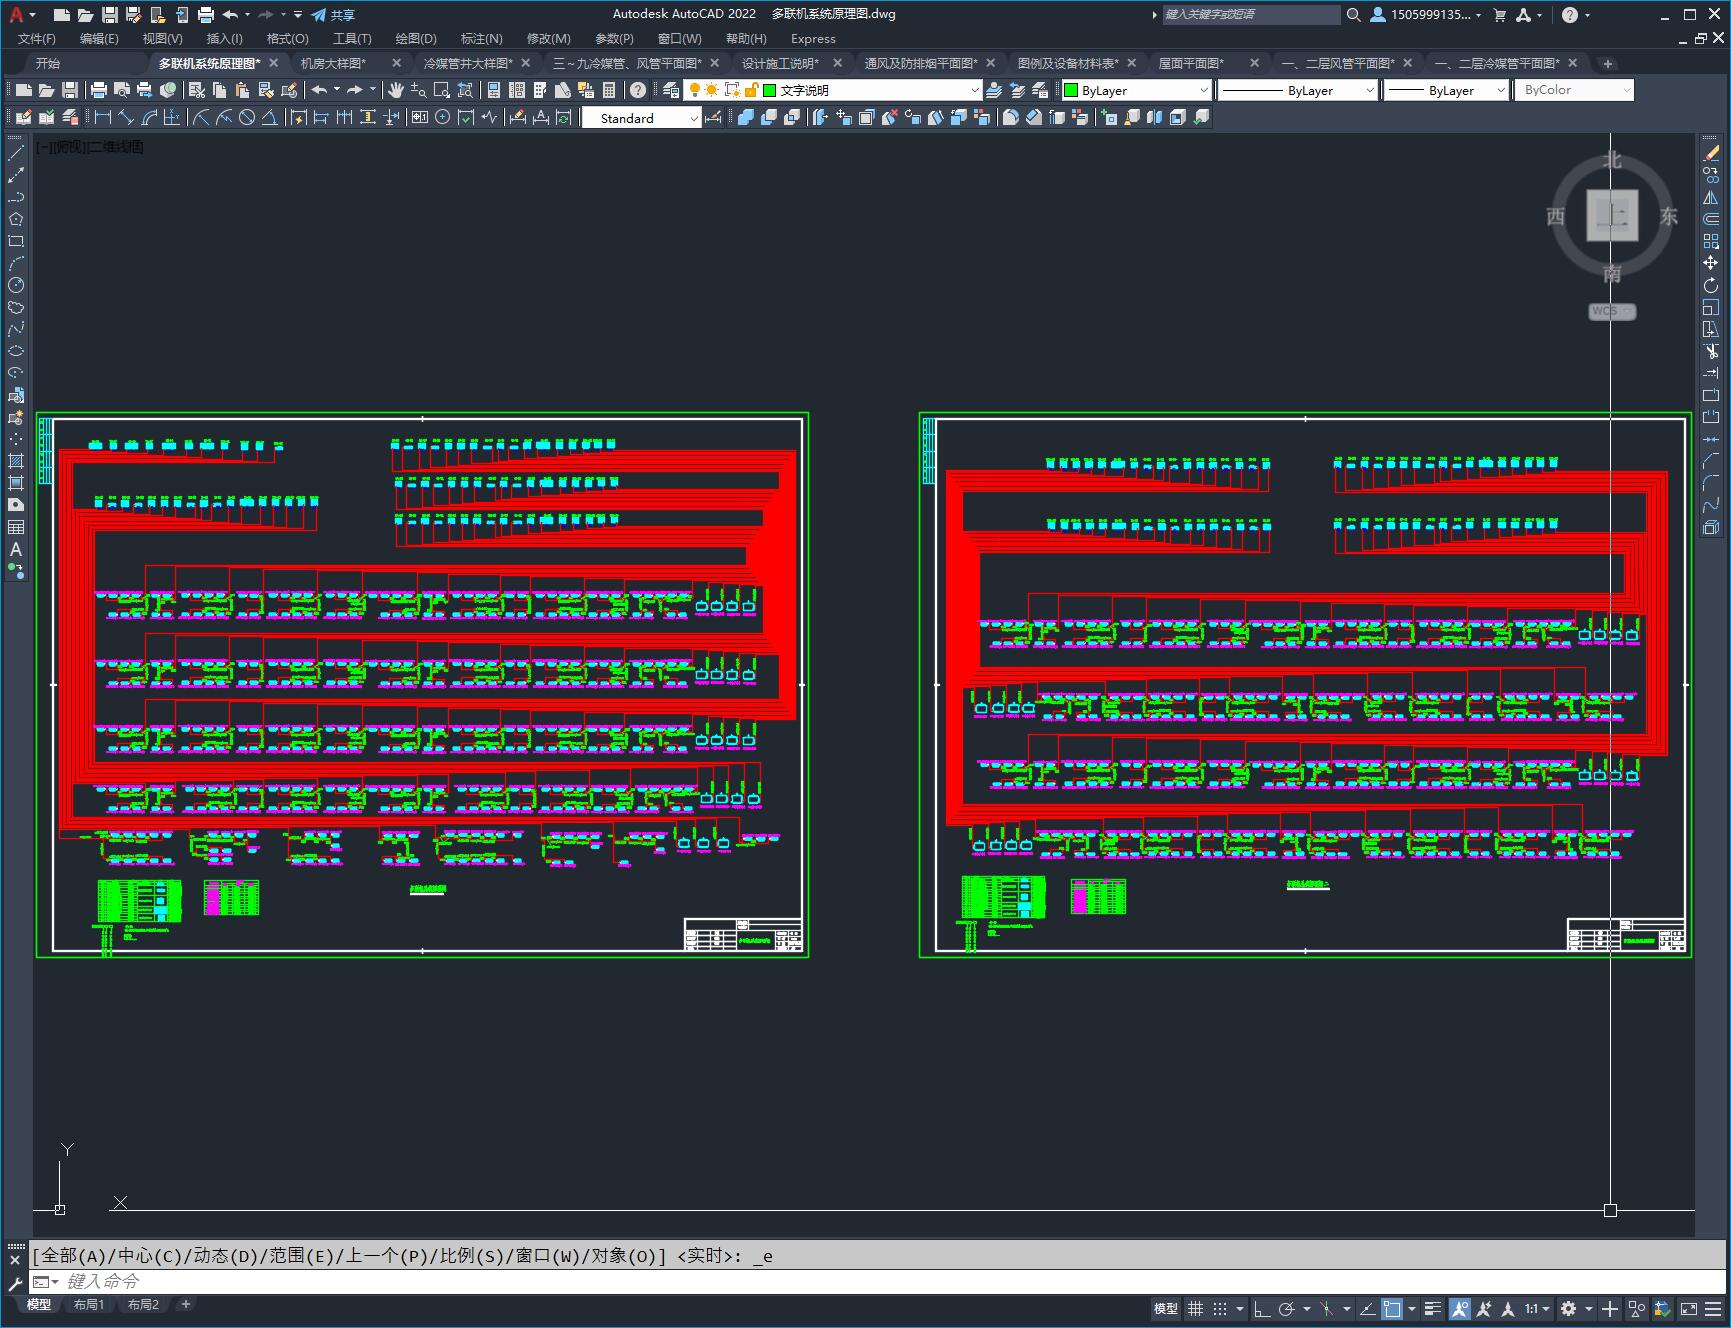1731x1328 pixels.
Task: Select the Rotate tool
Action: [x=1711, y=285]
